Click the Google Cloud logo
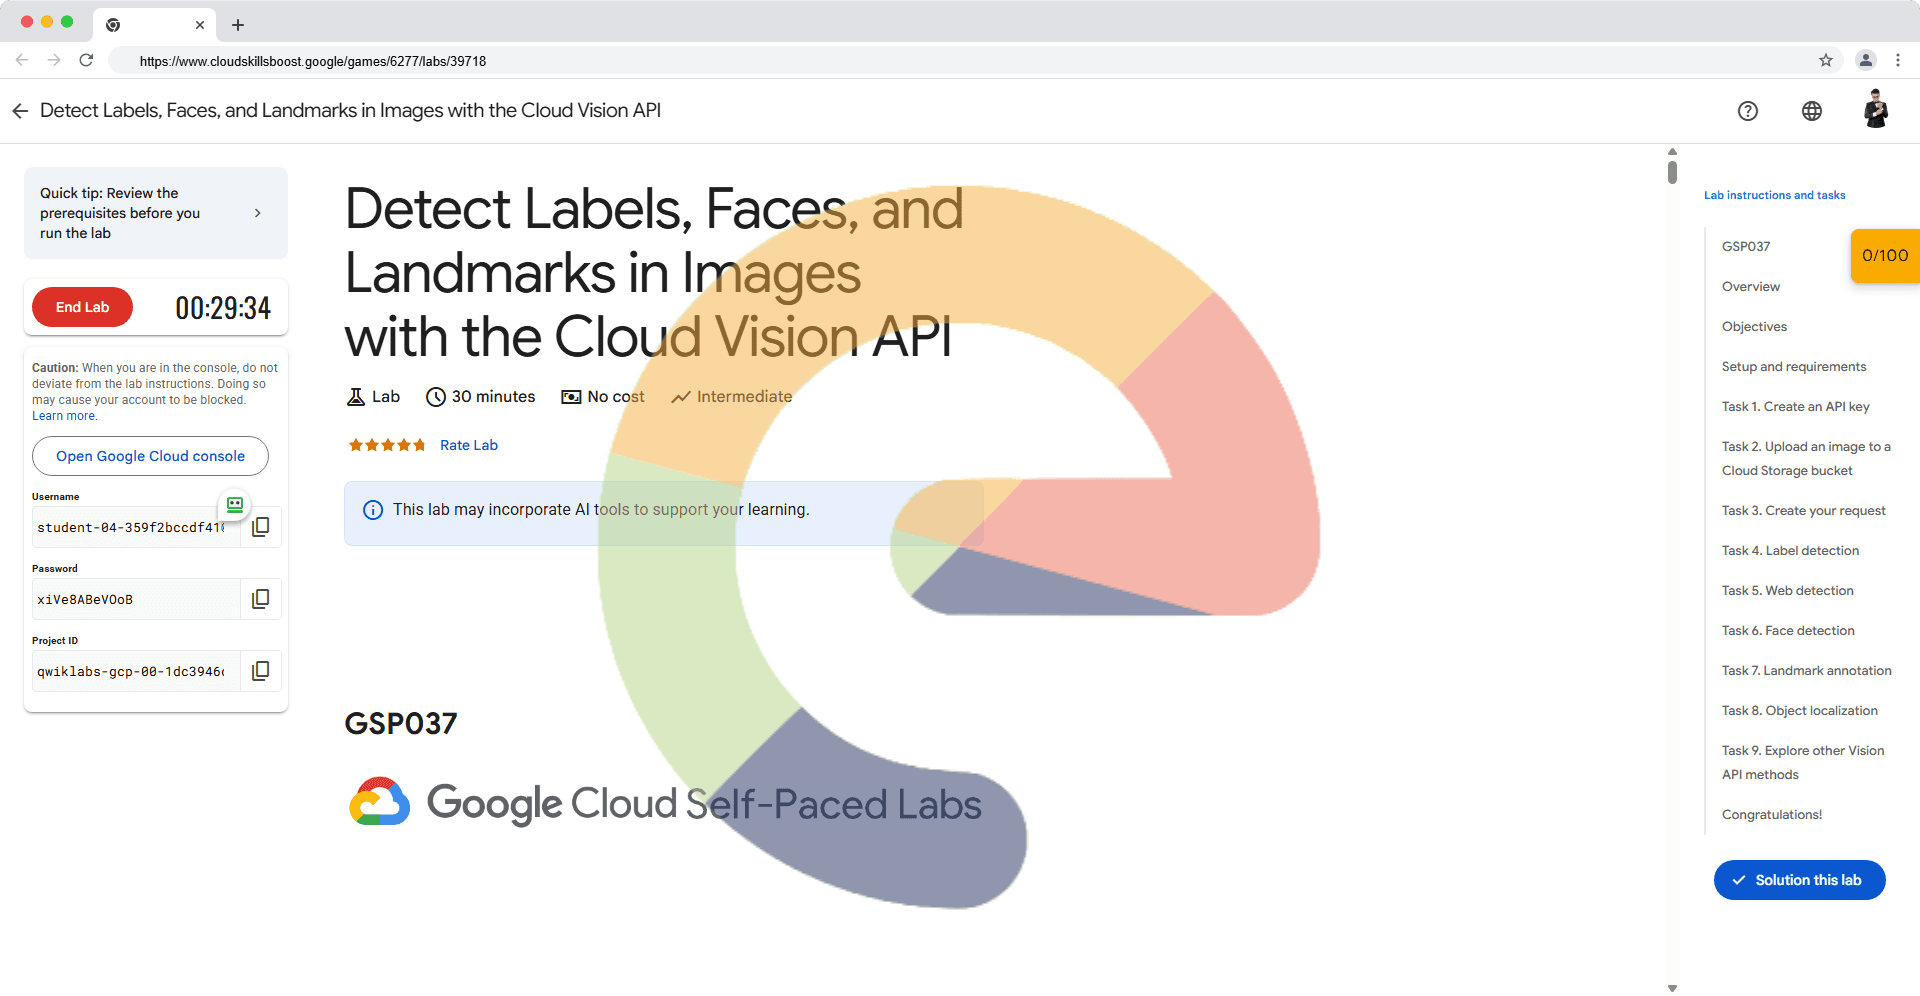This screenshot has height=996, width=1920. [x=379, y=802]
